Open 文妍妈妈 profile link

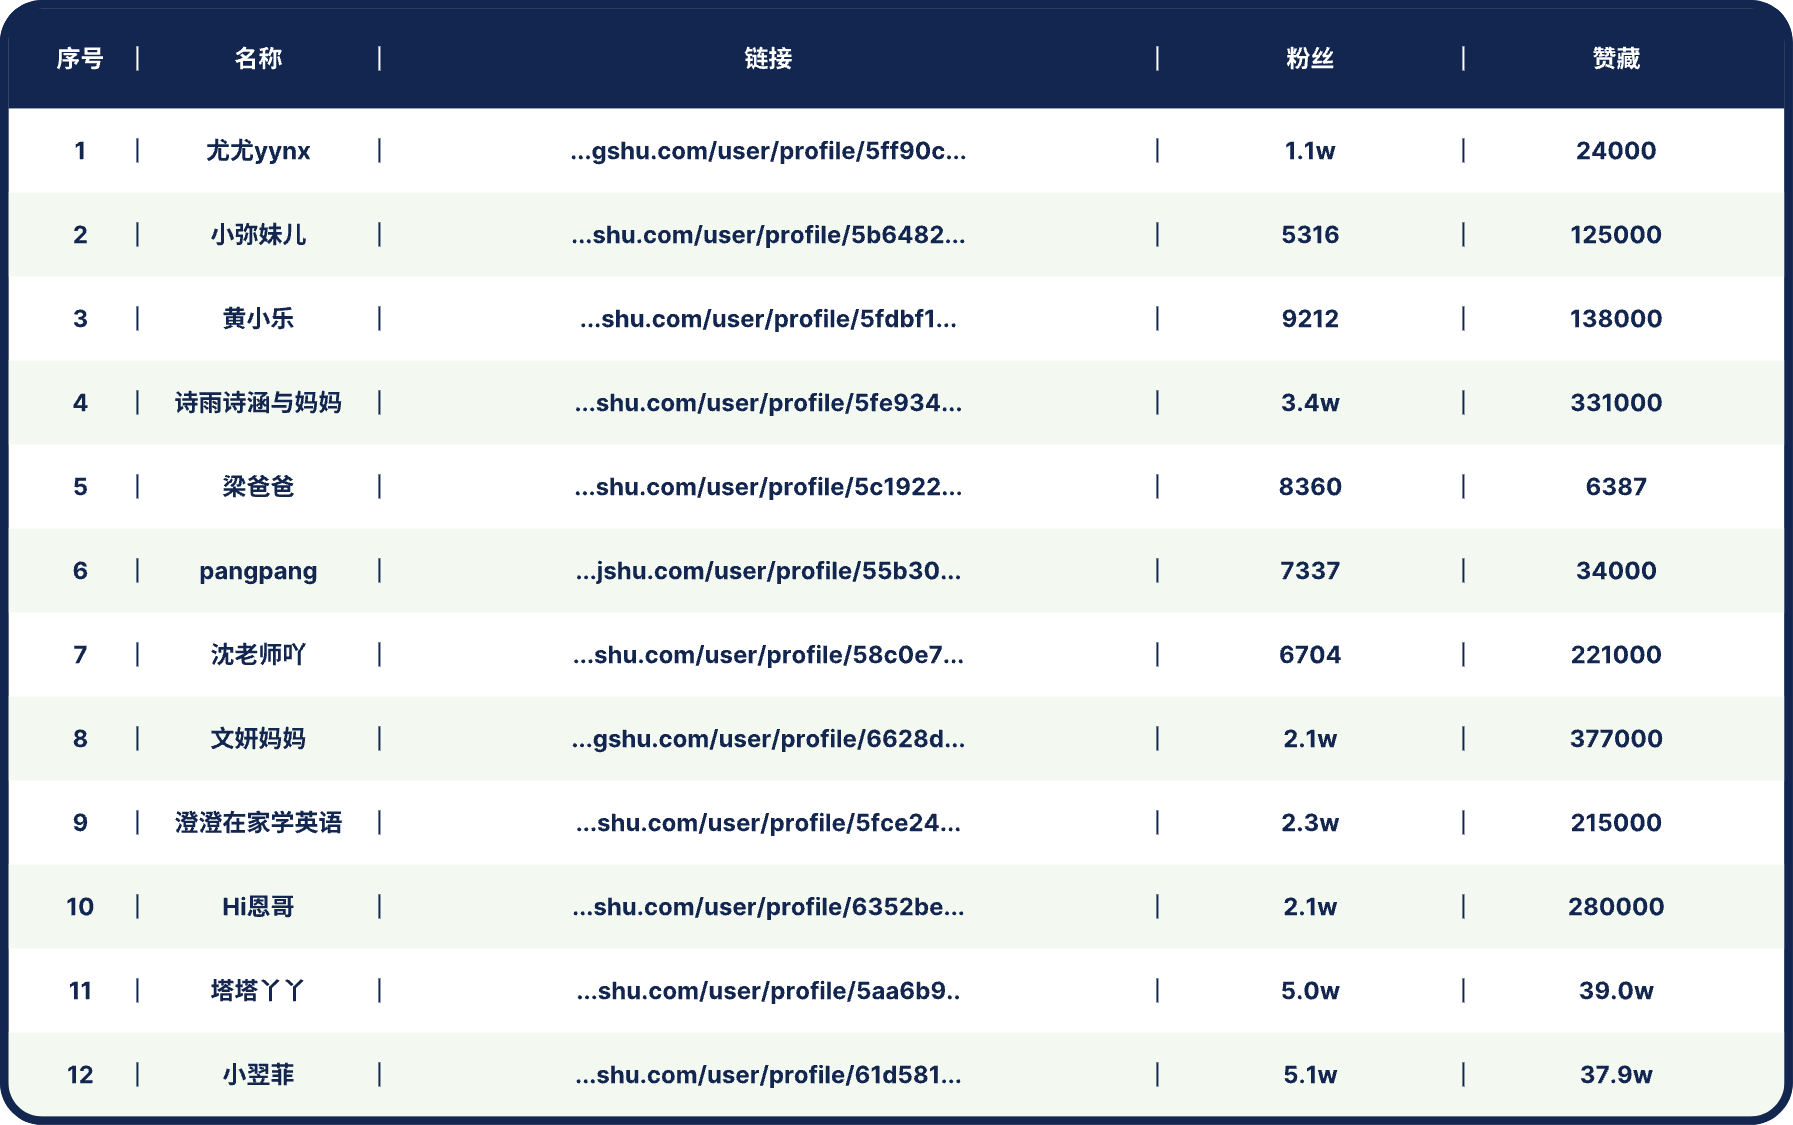pos(768,739)
